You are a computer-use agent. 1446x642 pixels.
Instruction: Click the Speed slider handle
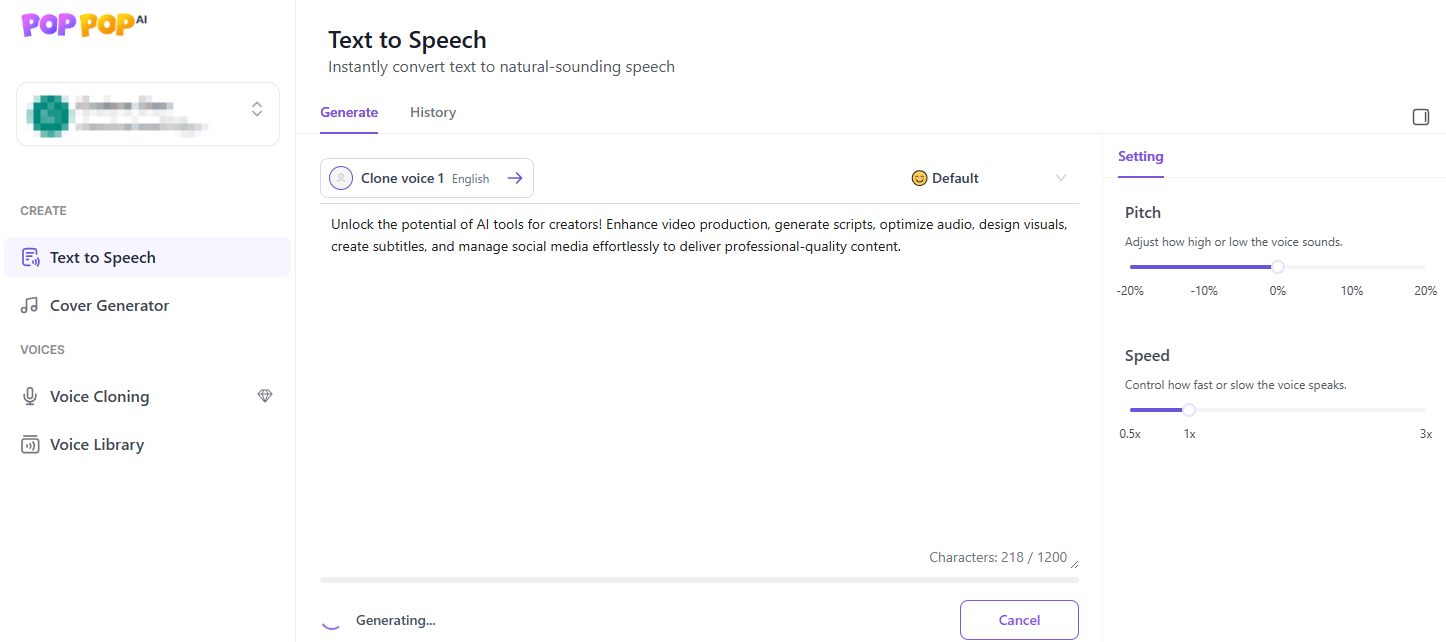[x=1189, y=410]
